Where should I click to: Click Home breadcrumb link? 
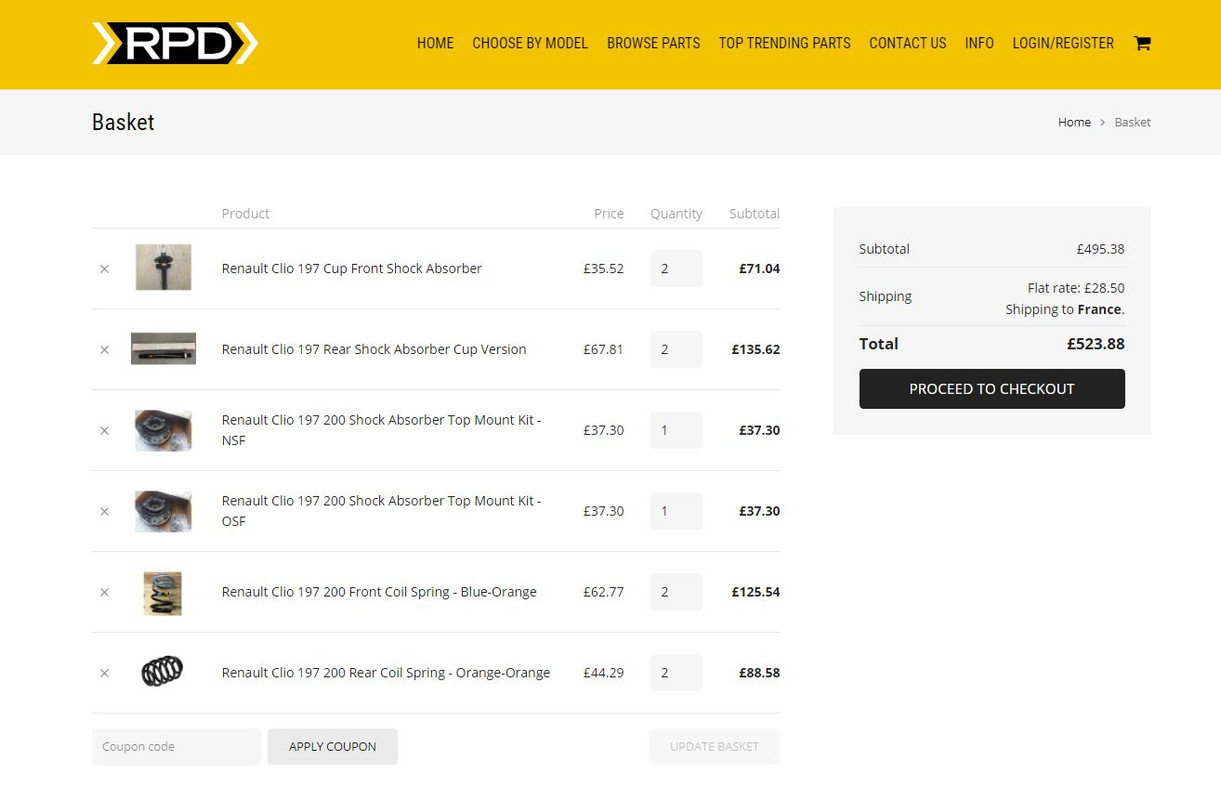click(x=1074, y=122)
